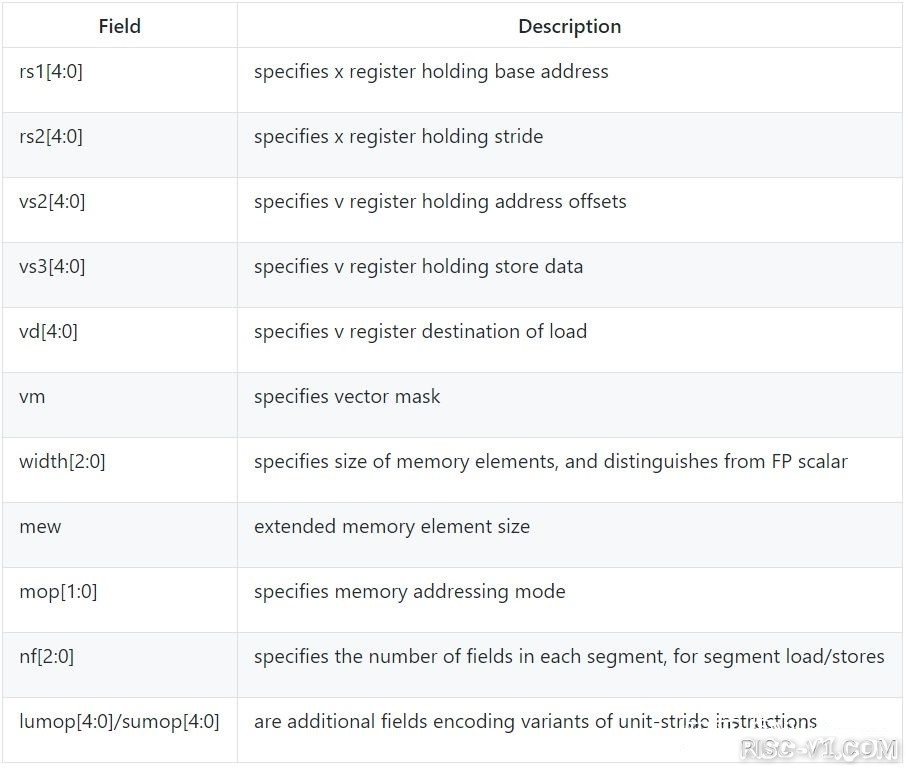Click the RISC-V1.COM watermark
The width and height of the screenshot is (910, 770).
point(819,749)
